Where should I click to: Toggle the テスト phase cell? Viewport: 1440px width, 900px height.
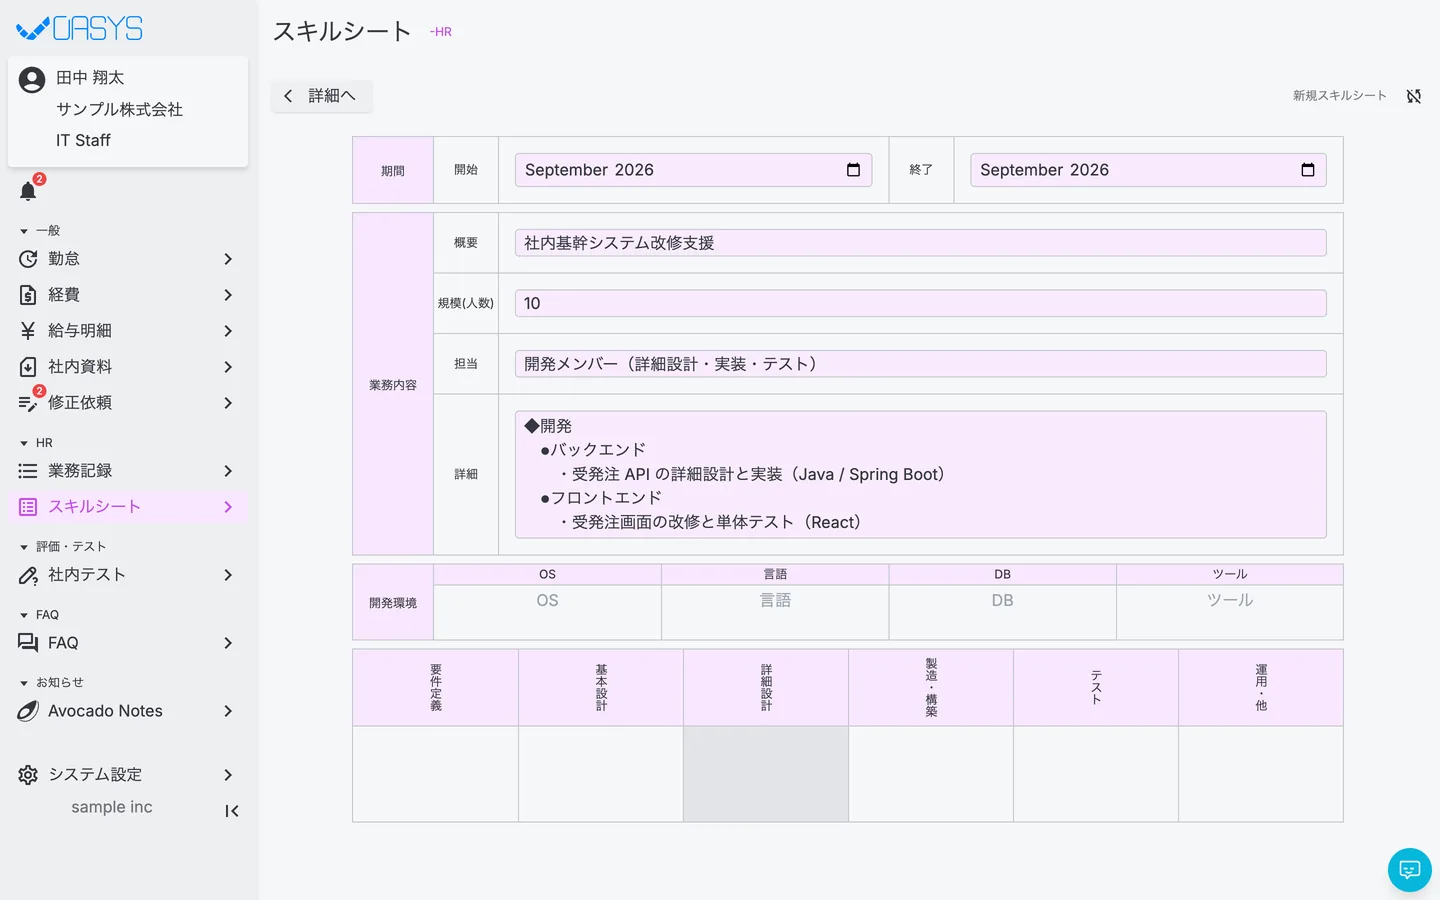tap(1096, 774)
